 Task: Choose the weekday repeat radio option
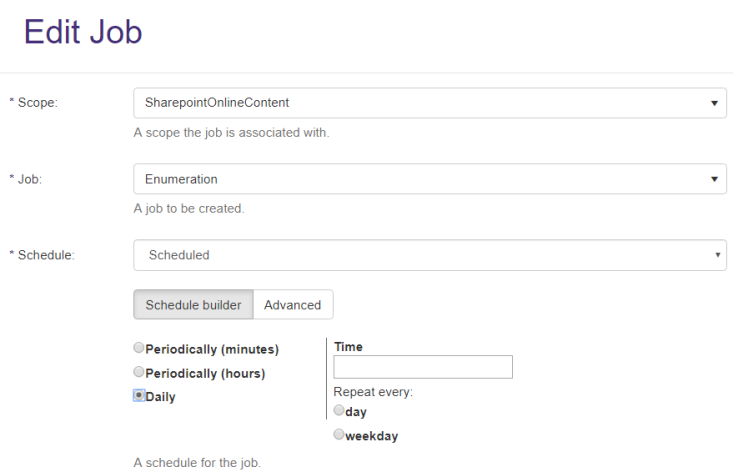[x=339, y=434]
